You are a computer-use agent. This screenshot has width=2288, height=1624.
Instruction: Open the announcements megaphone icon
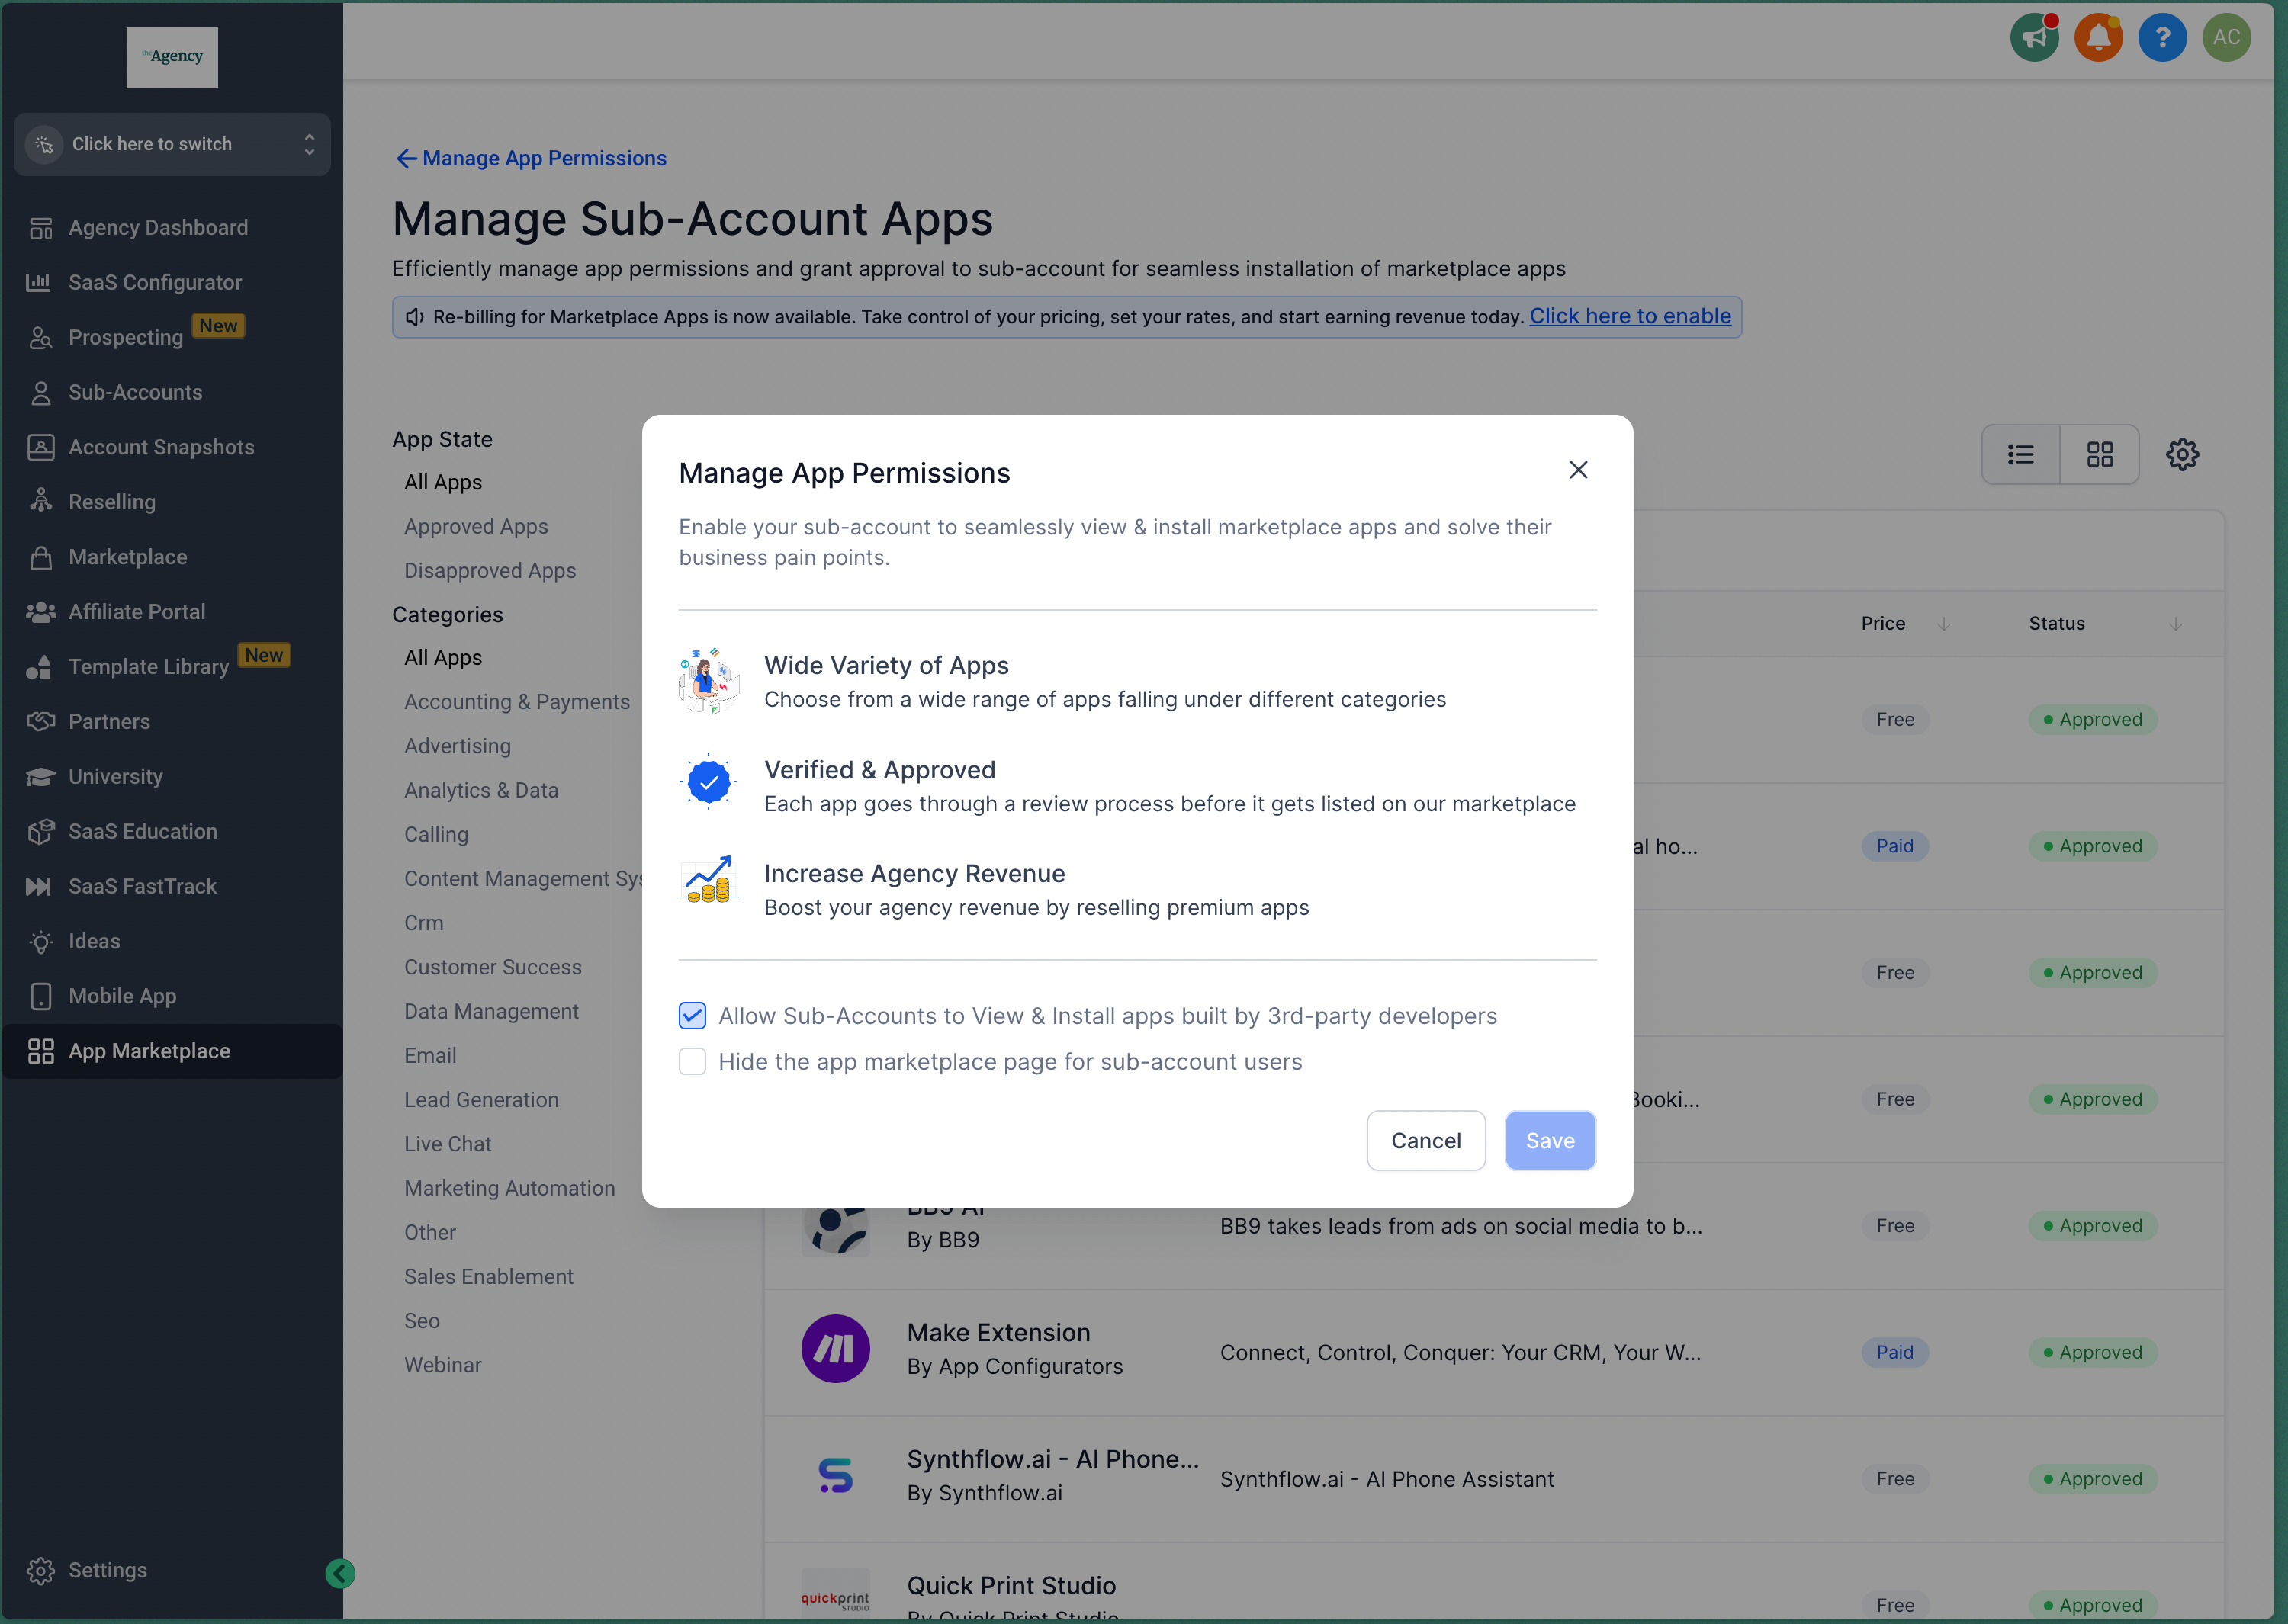2033,38
